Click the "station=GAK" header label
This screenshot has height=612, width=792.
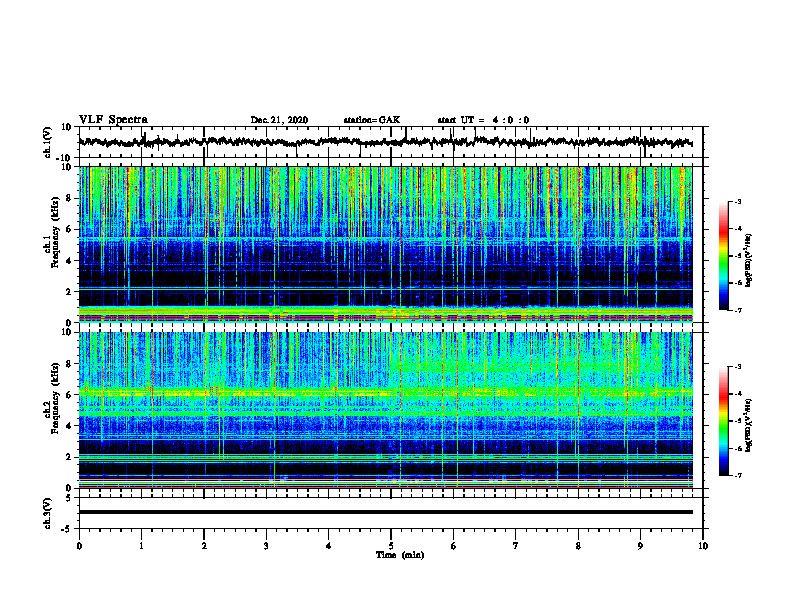(x=372, y=120)
